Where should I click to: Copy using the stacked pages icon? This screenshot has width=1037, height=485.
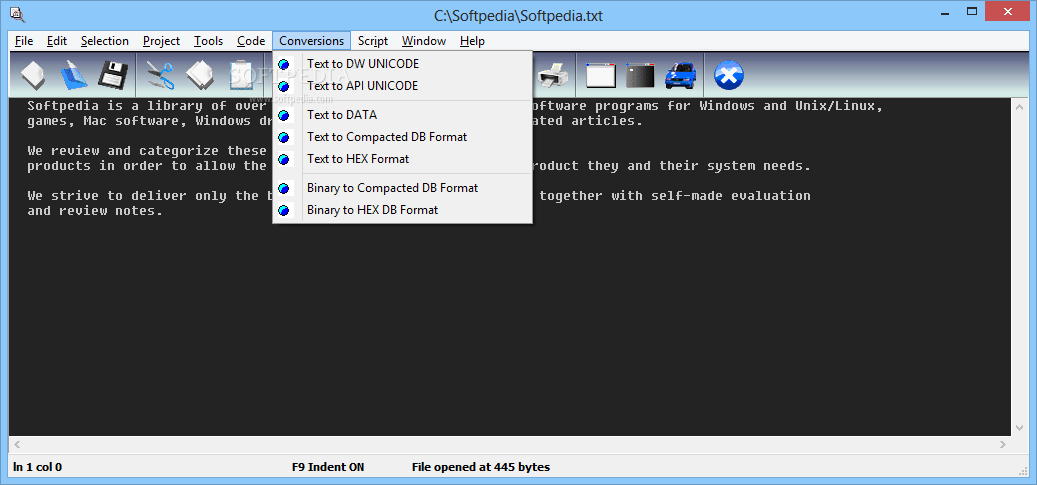(200, 75)
